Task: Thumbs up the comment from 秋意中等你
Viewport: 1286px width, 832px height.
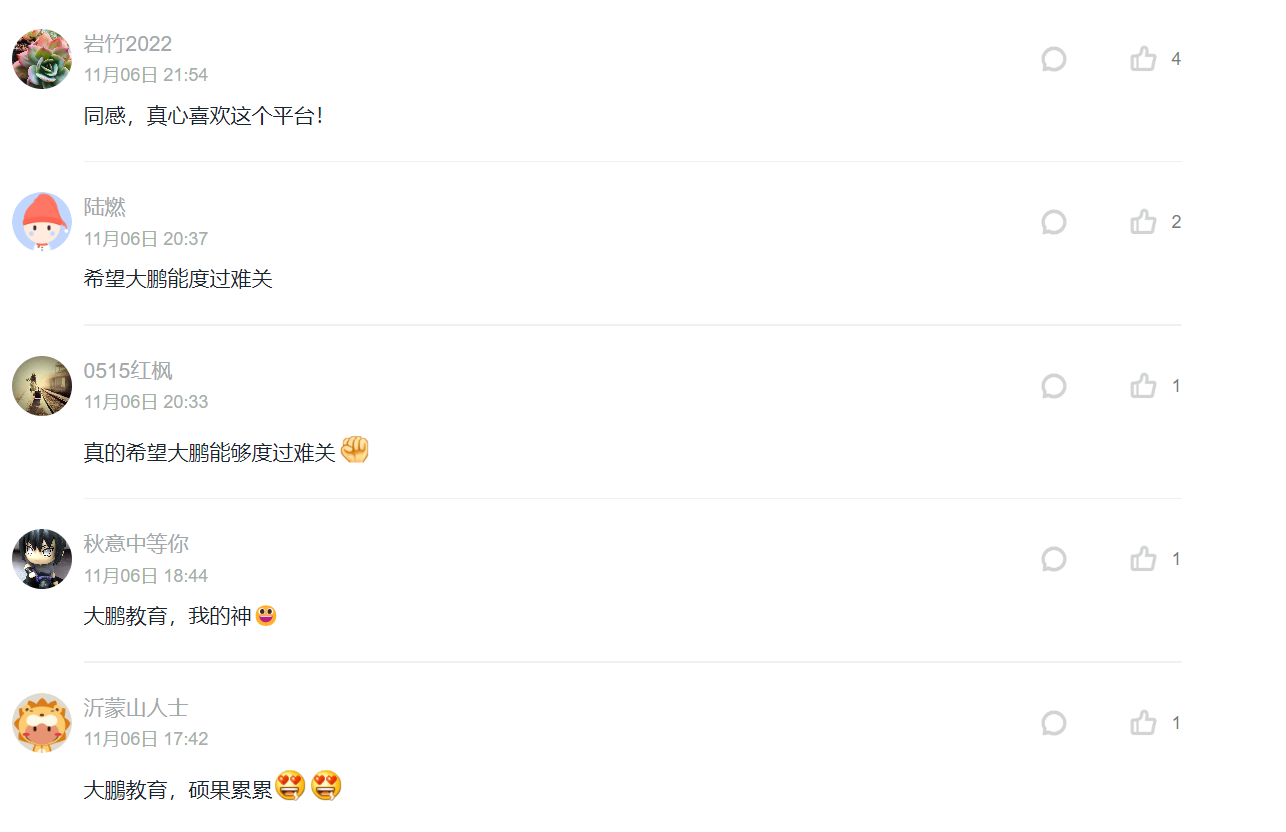Action: 1144,559
